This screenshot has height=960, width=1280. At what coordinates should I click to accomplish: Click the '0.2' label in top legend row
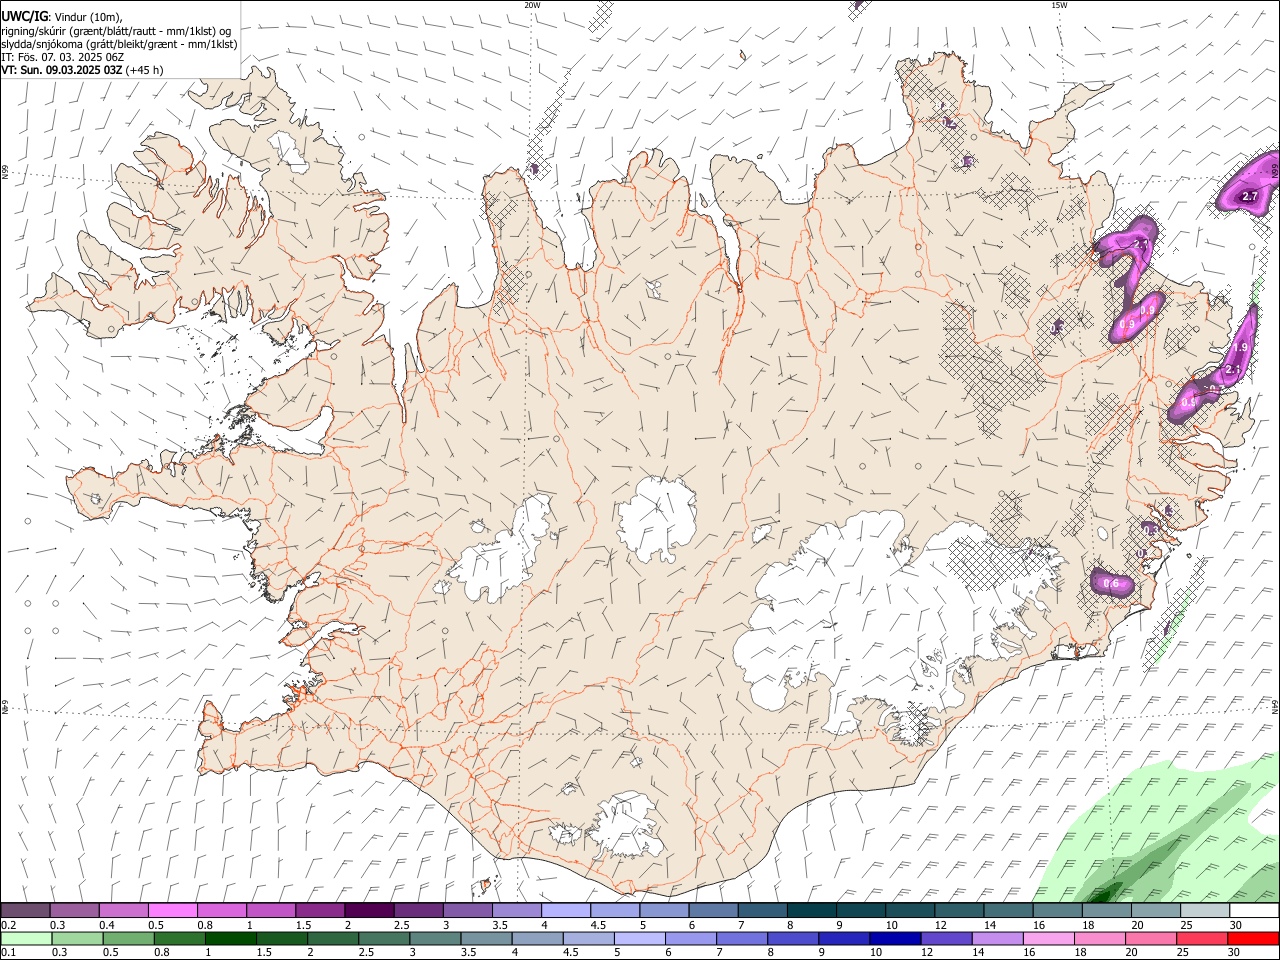click(x=9, y=925)
